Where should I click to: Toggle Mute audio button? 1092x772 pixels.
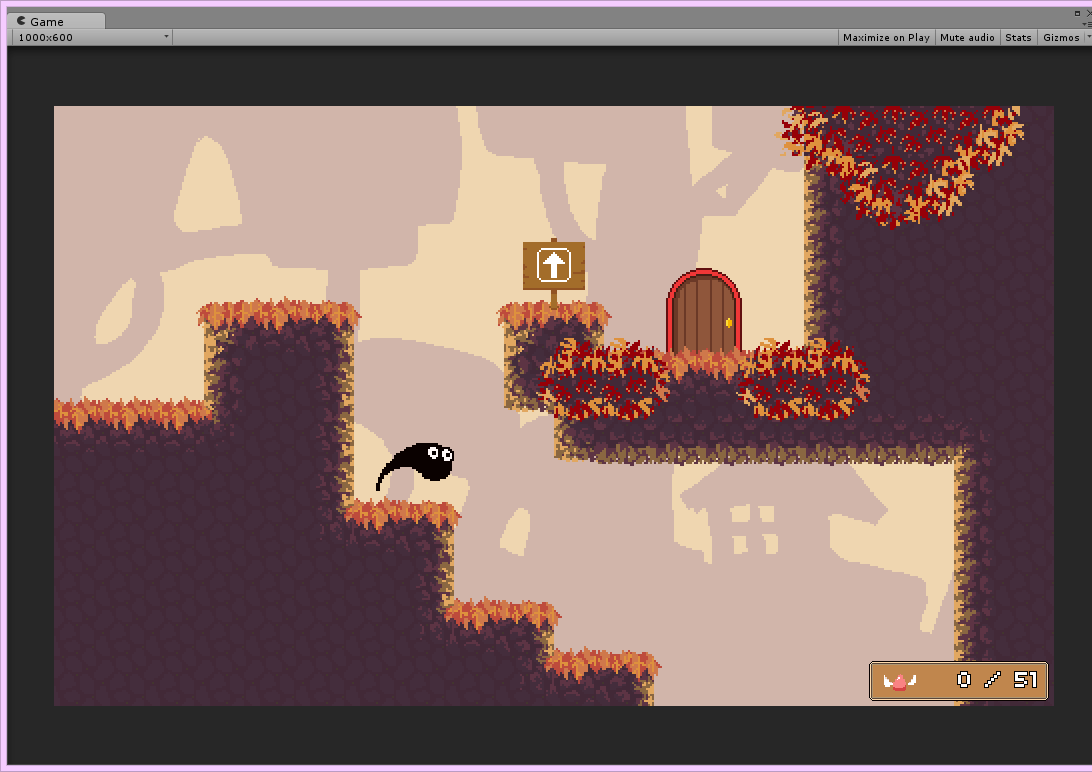tap(967, 38)
